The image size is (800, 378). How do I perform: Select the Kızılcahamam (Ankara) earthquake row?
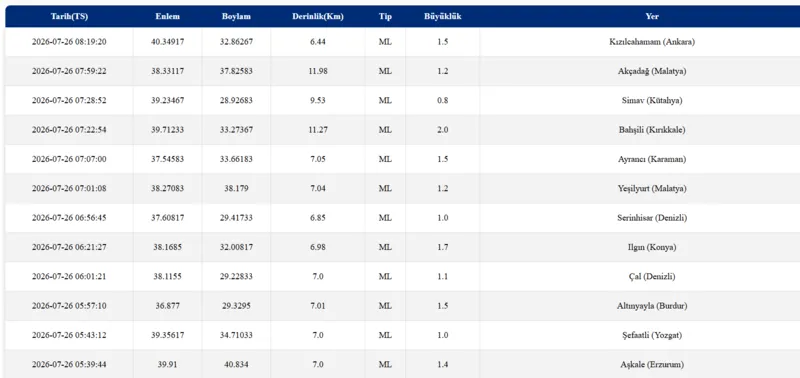[x=403, y=42]
